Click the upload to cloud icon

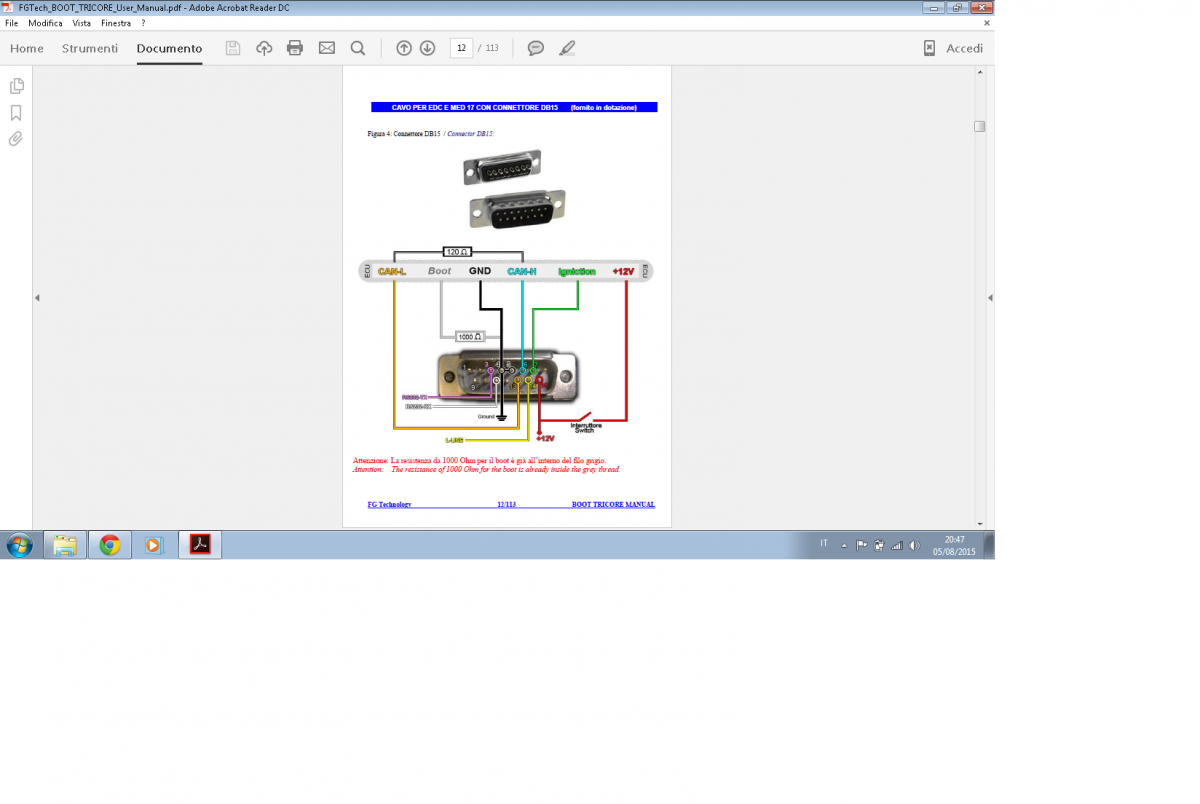point(264,48)
